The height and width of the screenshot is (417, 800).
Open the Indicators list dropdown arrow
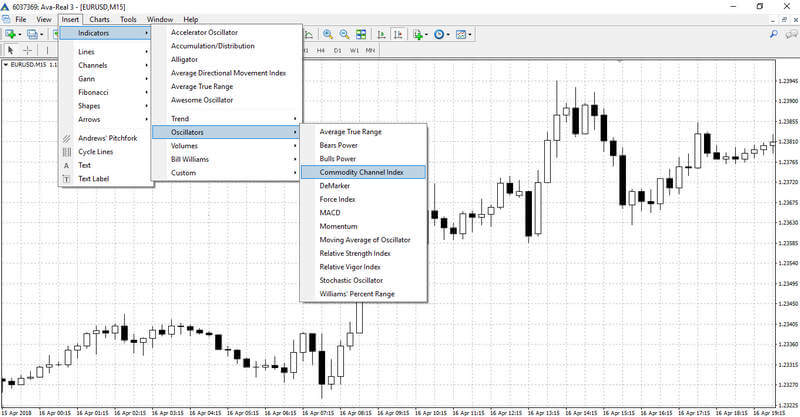tap(427, 35)
